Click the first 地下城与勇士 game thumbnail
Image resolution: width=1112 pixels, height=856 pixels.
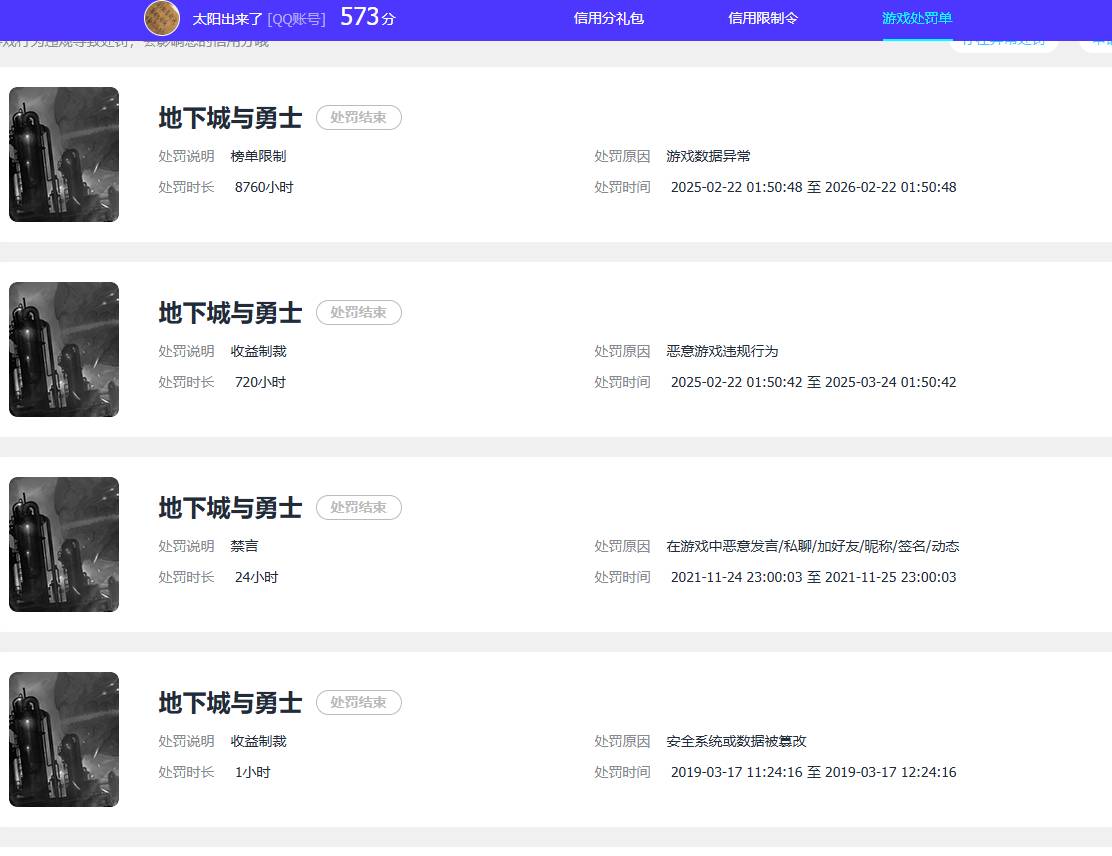point(63,154)
